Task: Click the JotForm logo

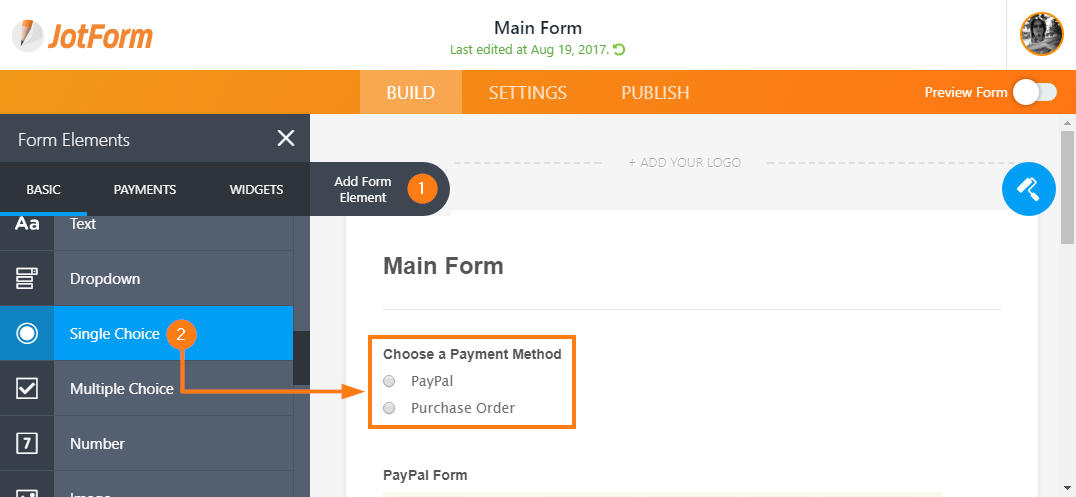Action: [x=83, y=35]
